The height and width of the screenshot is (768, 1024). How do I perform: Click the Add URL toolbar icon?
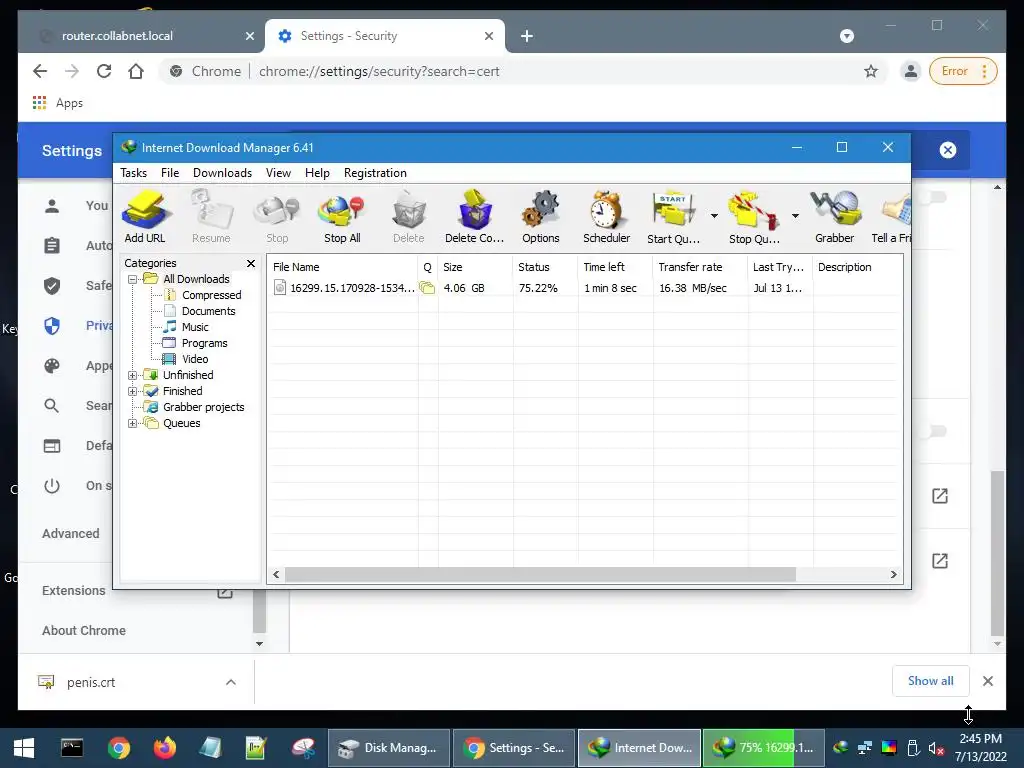tap(145, 217)
